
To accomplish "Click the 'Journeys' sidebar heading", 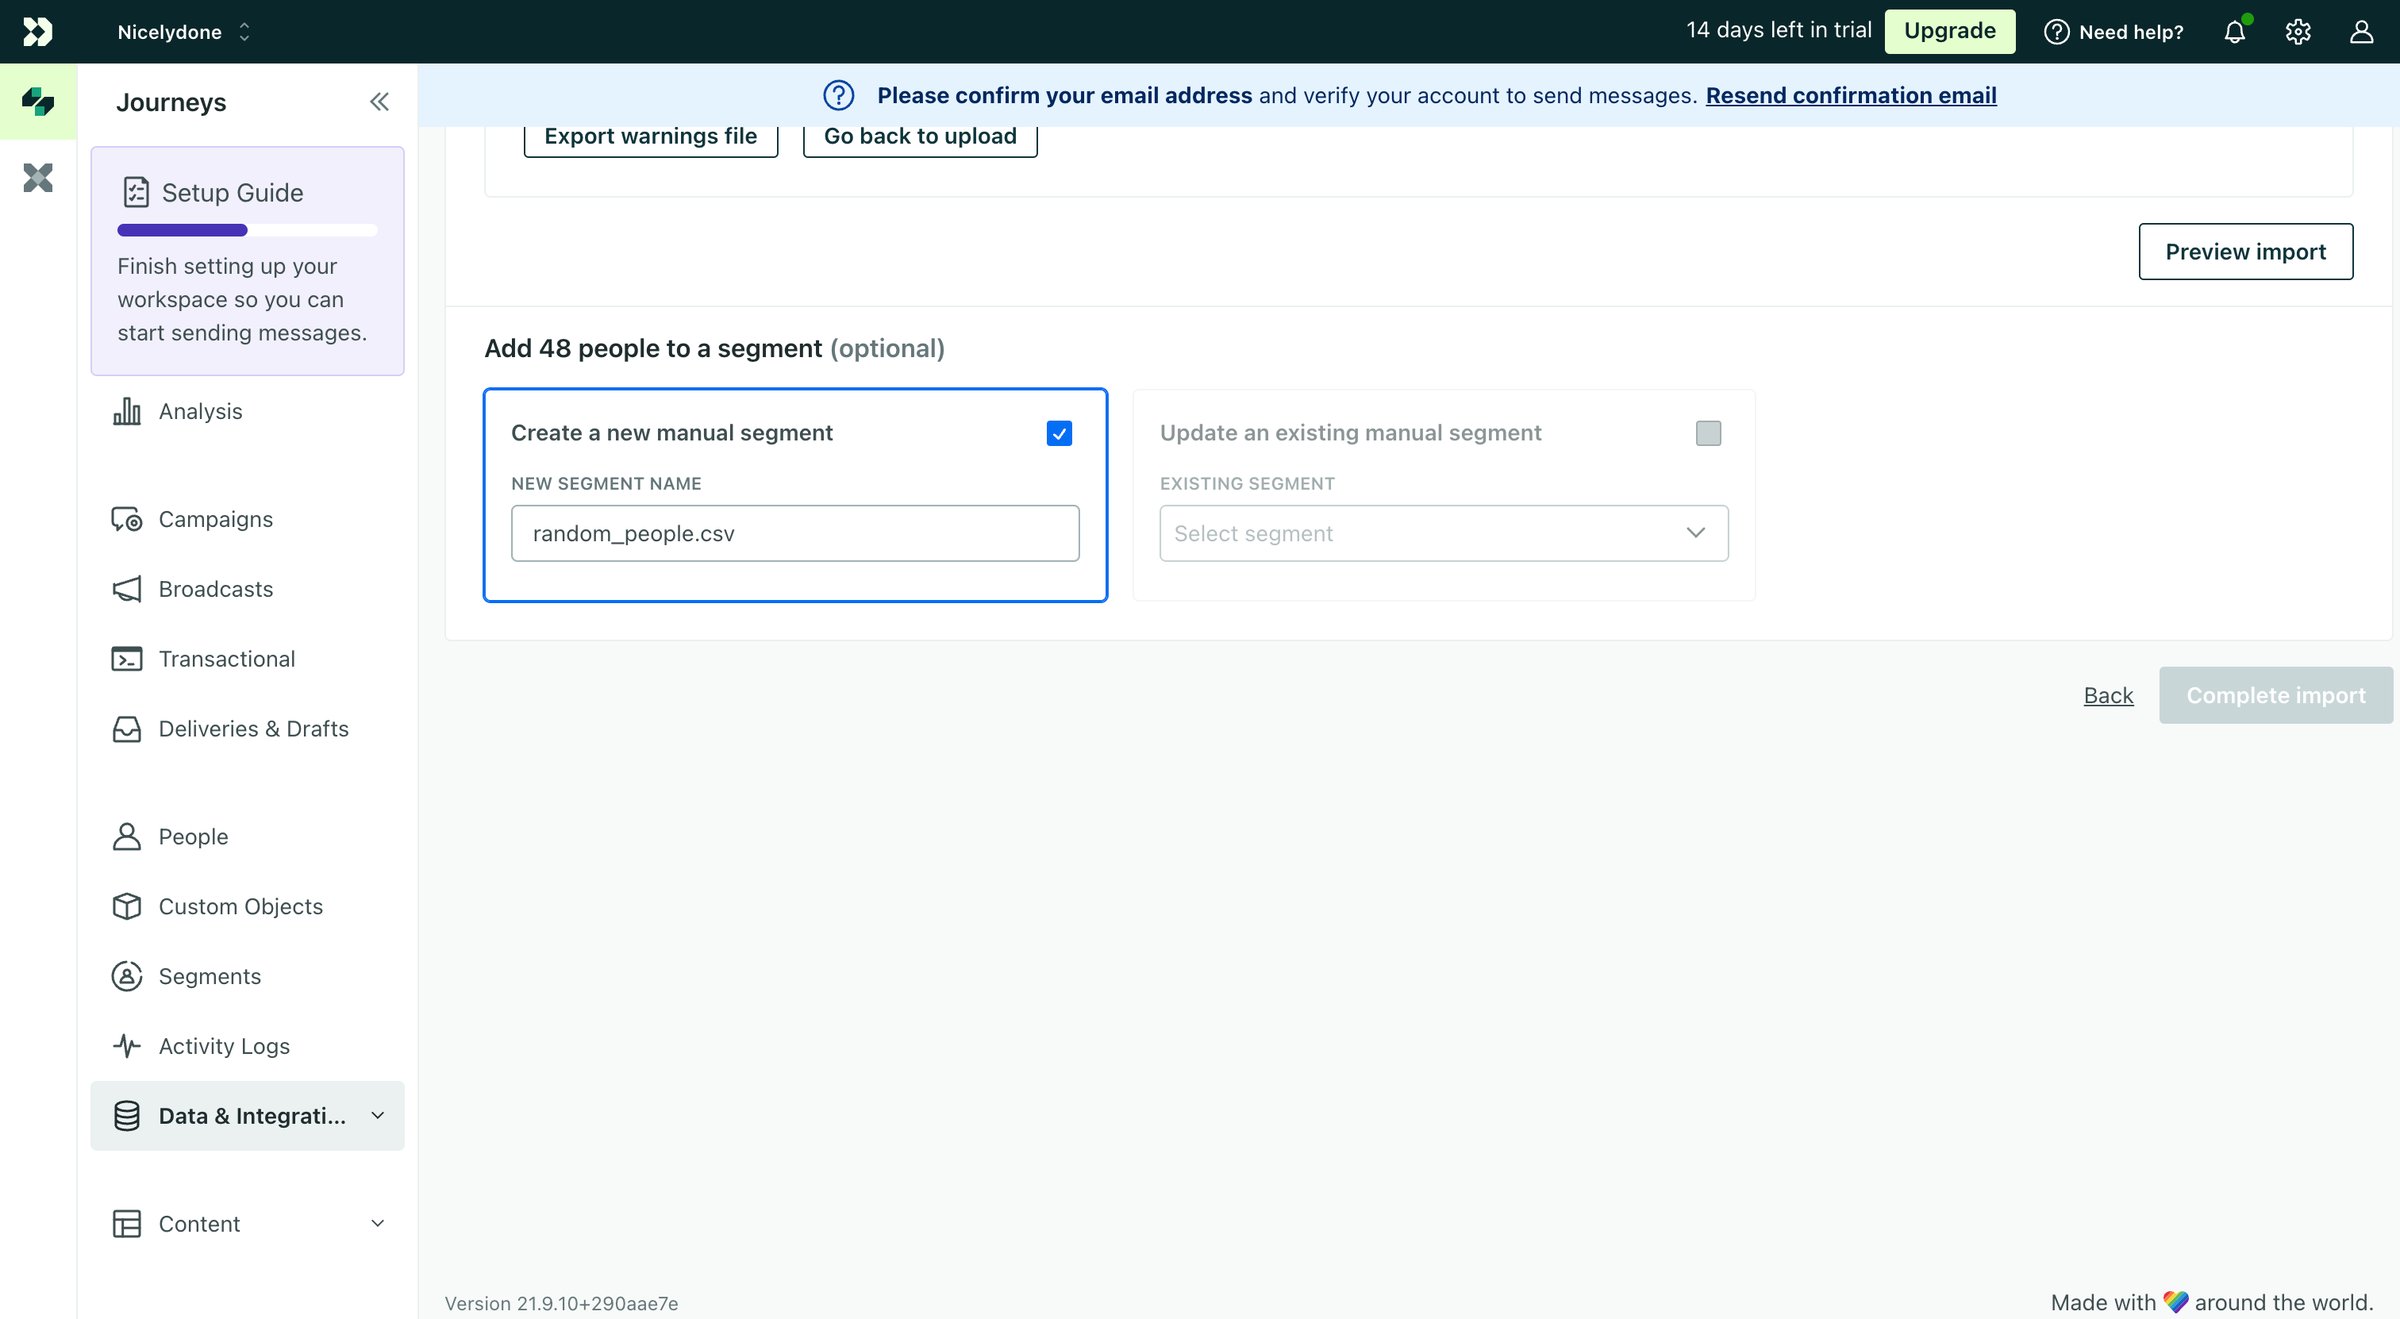I will [x=171, y=102].
